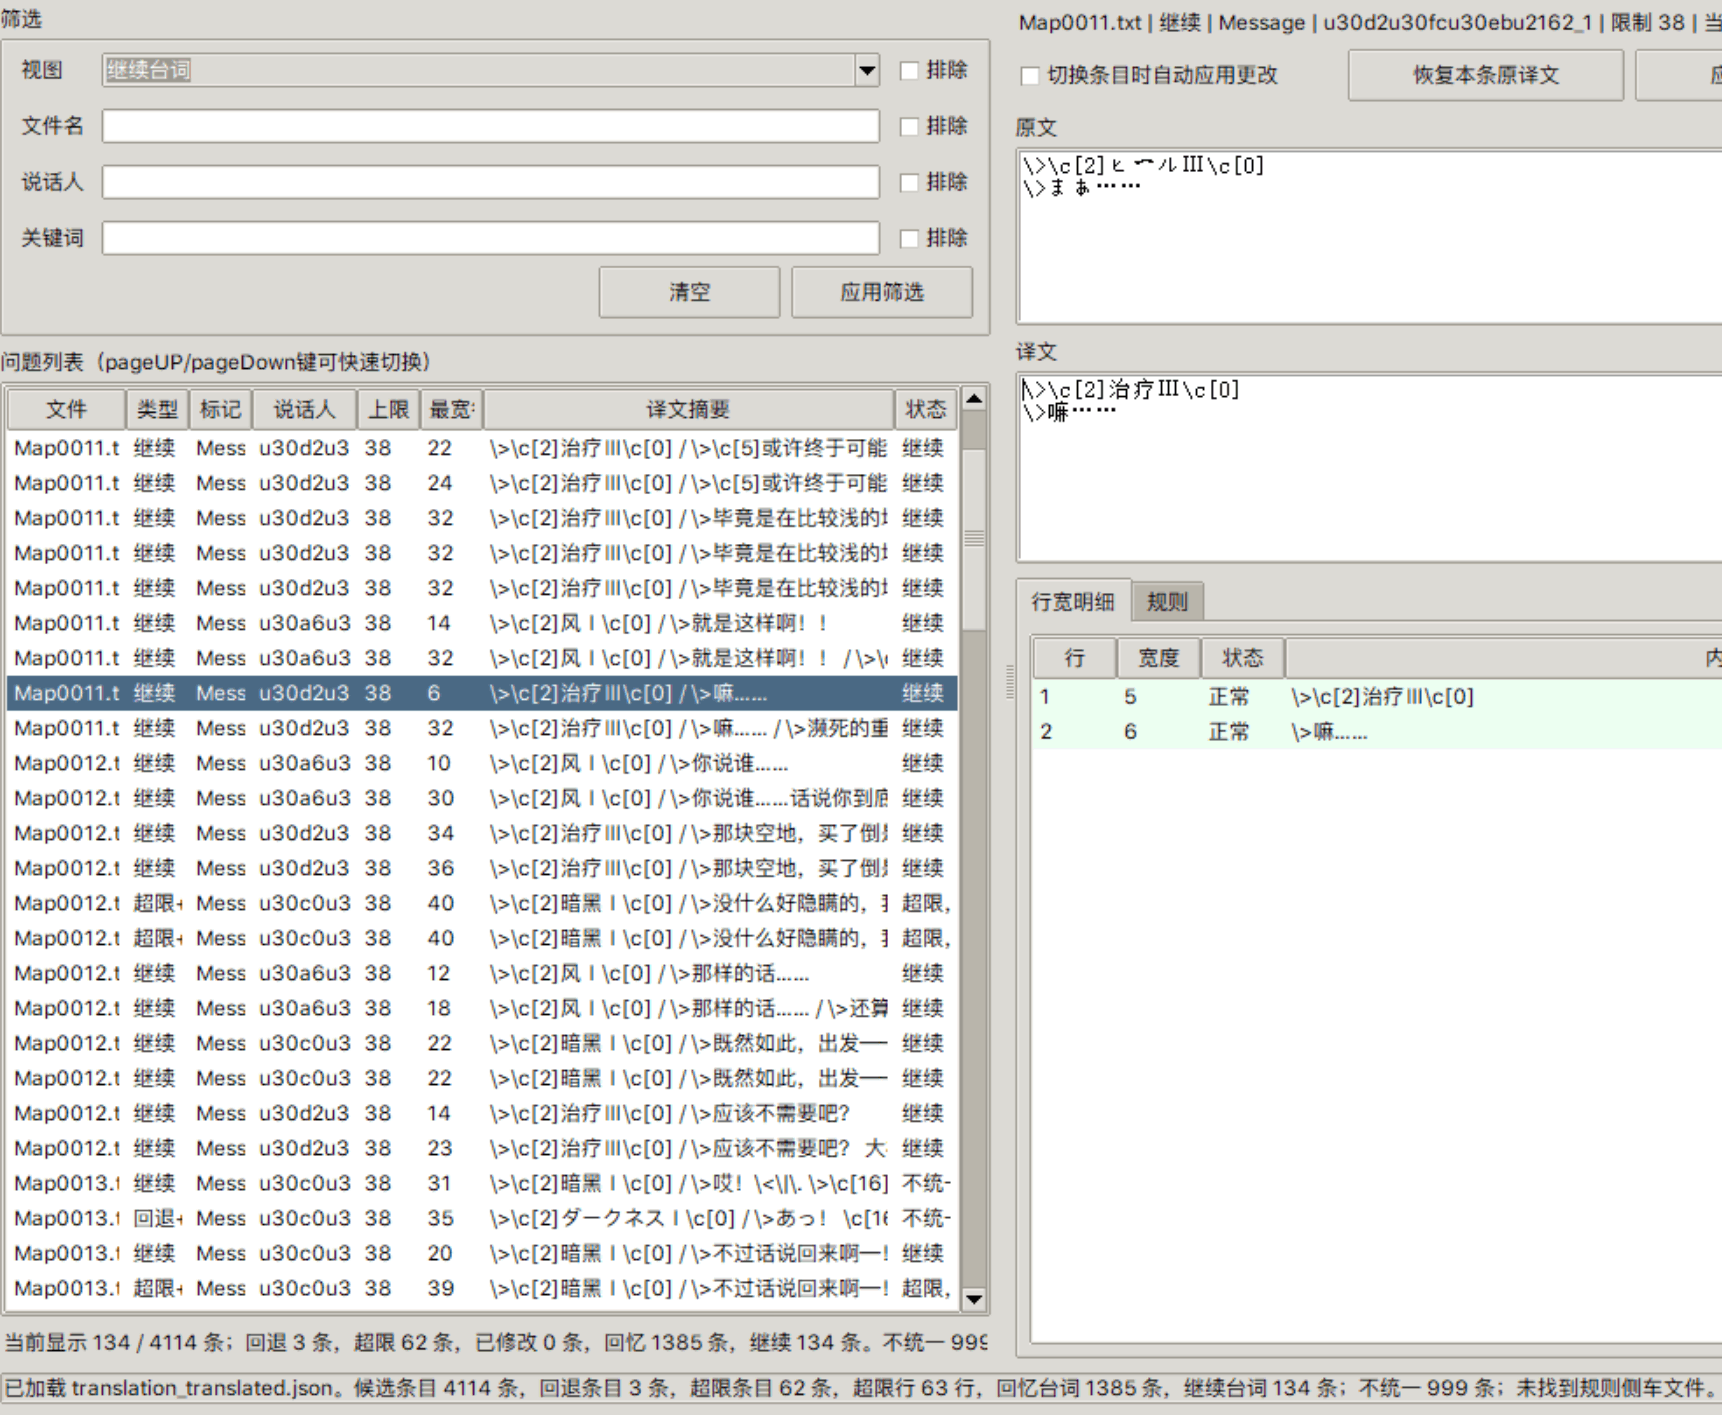Click the 宽度 header in detail table
The image size is (1722, 1415).
[1158, 658]
